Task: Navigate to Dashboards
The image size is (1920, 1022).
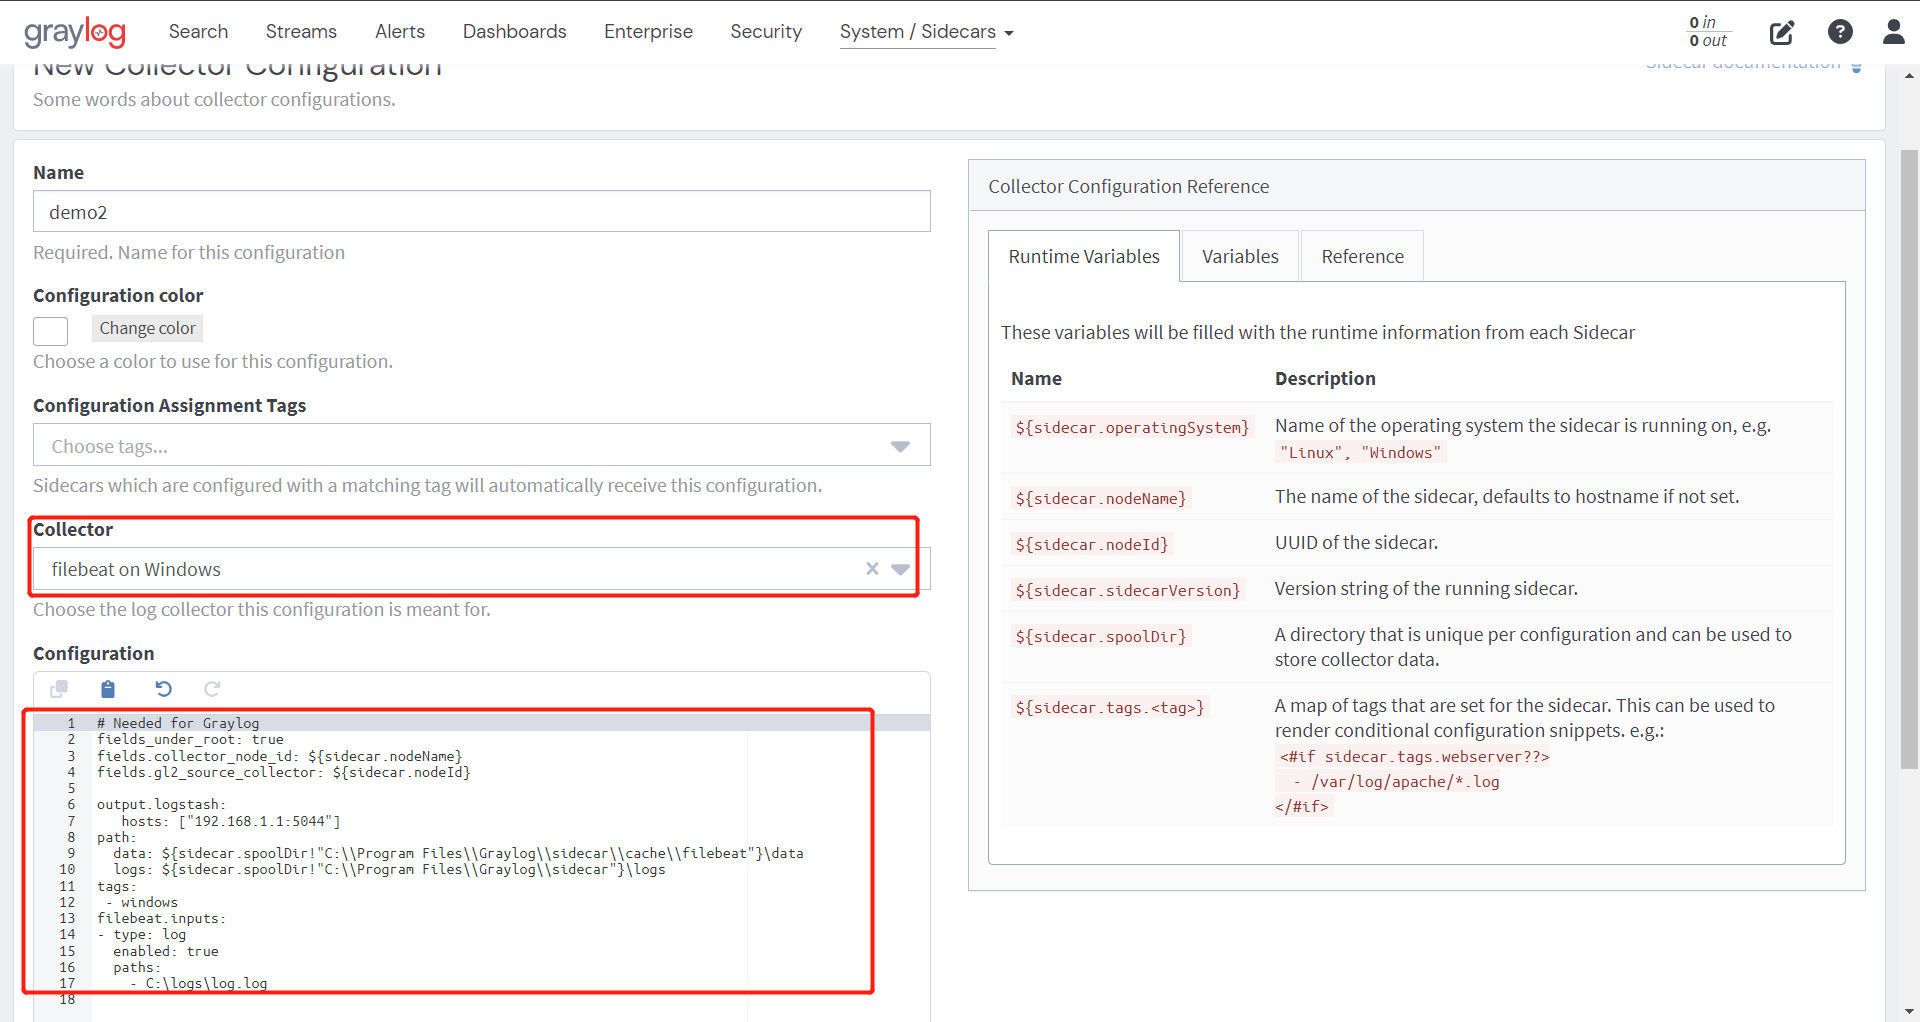Action: pos(514,32)
